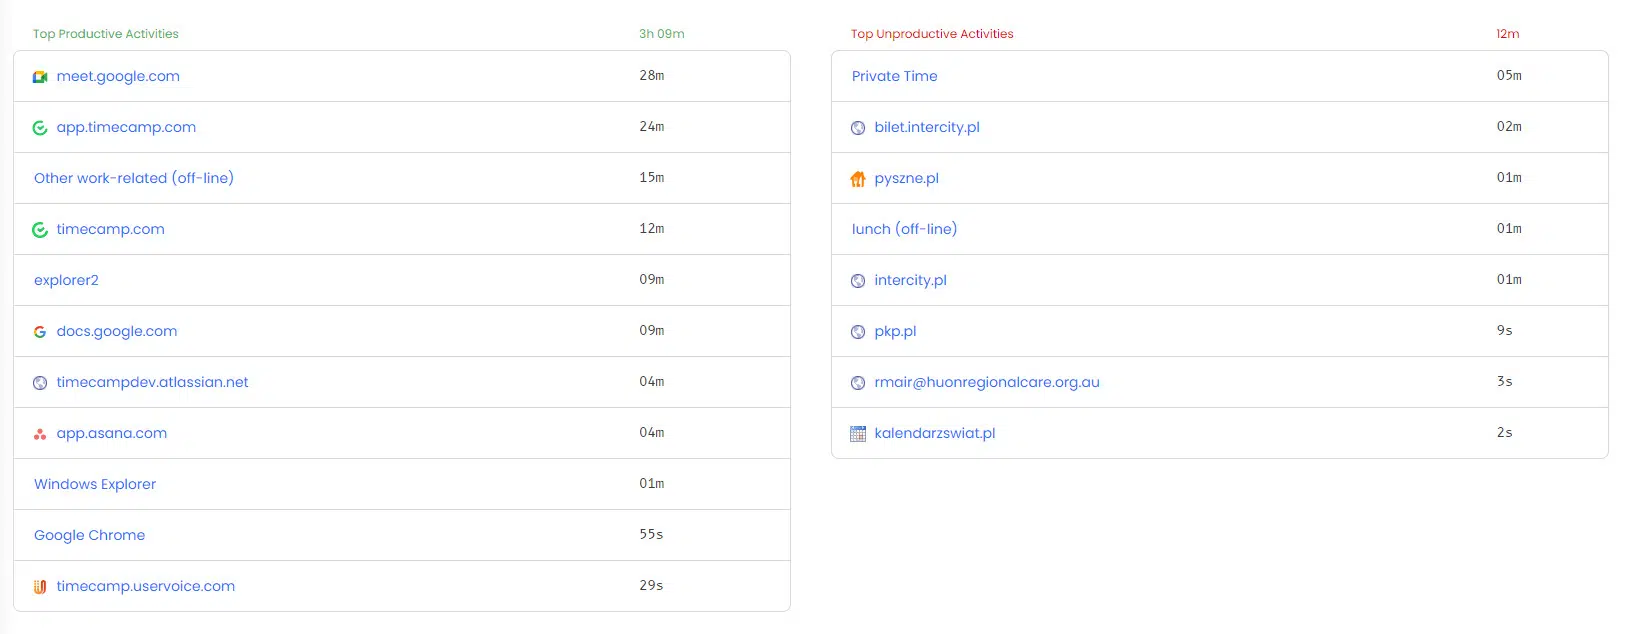The height and width of the screenshot is (634, 1639).
Task: Click the Google G icon beside docs.google.com
Action: 40,332
